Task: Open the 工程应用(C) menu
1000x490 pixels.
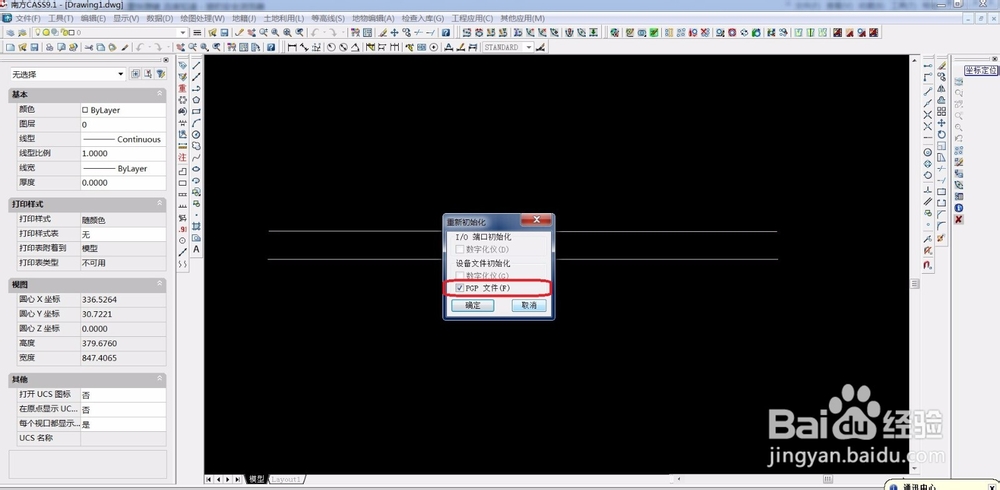Action: click(472, 19)
